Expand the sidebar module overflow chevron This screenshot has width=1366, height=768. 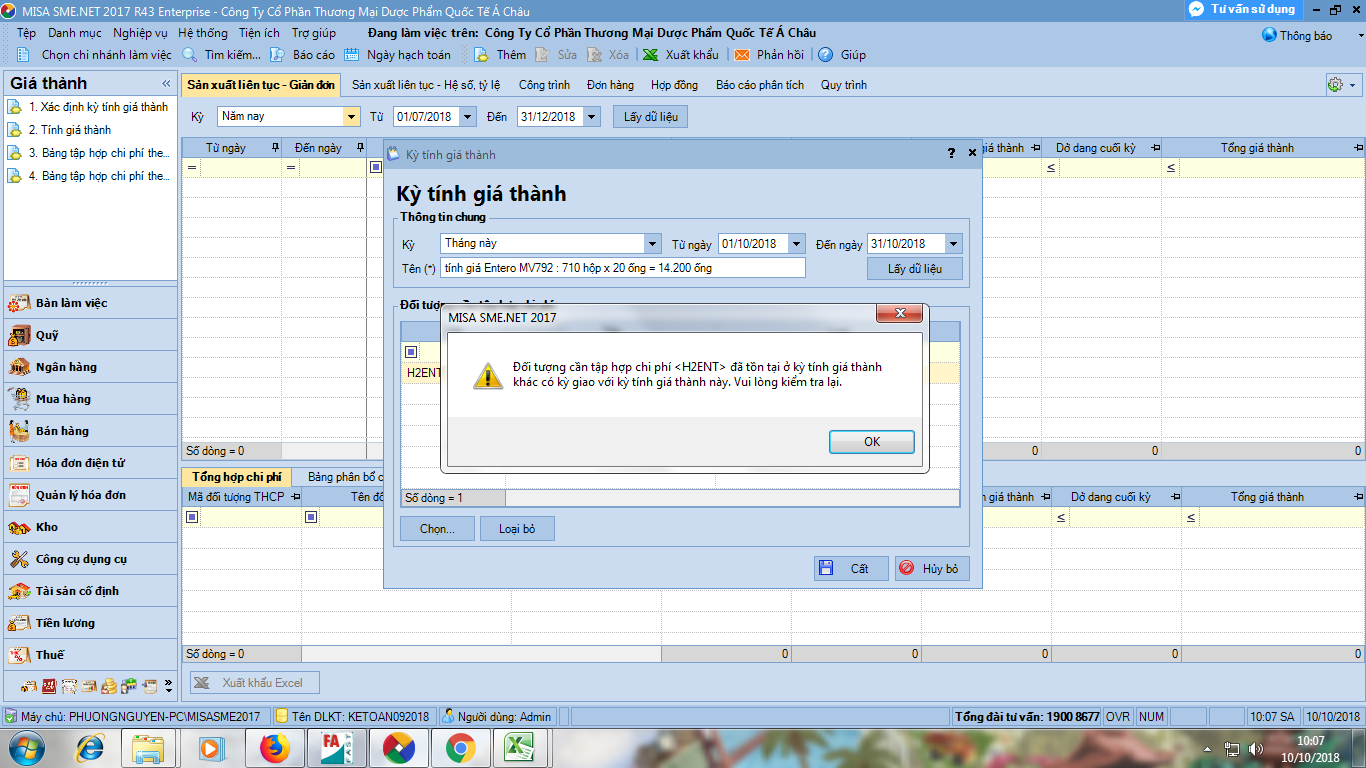click(167, 686)
